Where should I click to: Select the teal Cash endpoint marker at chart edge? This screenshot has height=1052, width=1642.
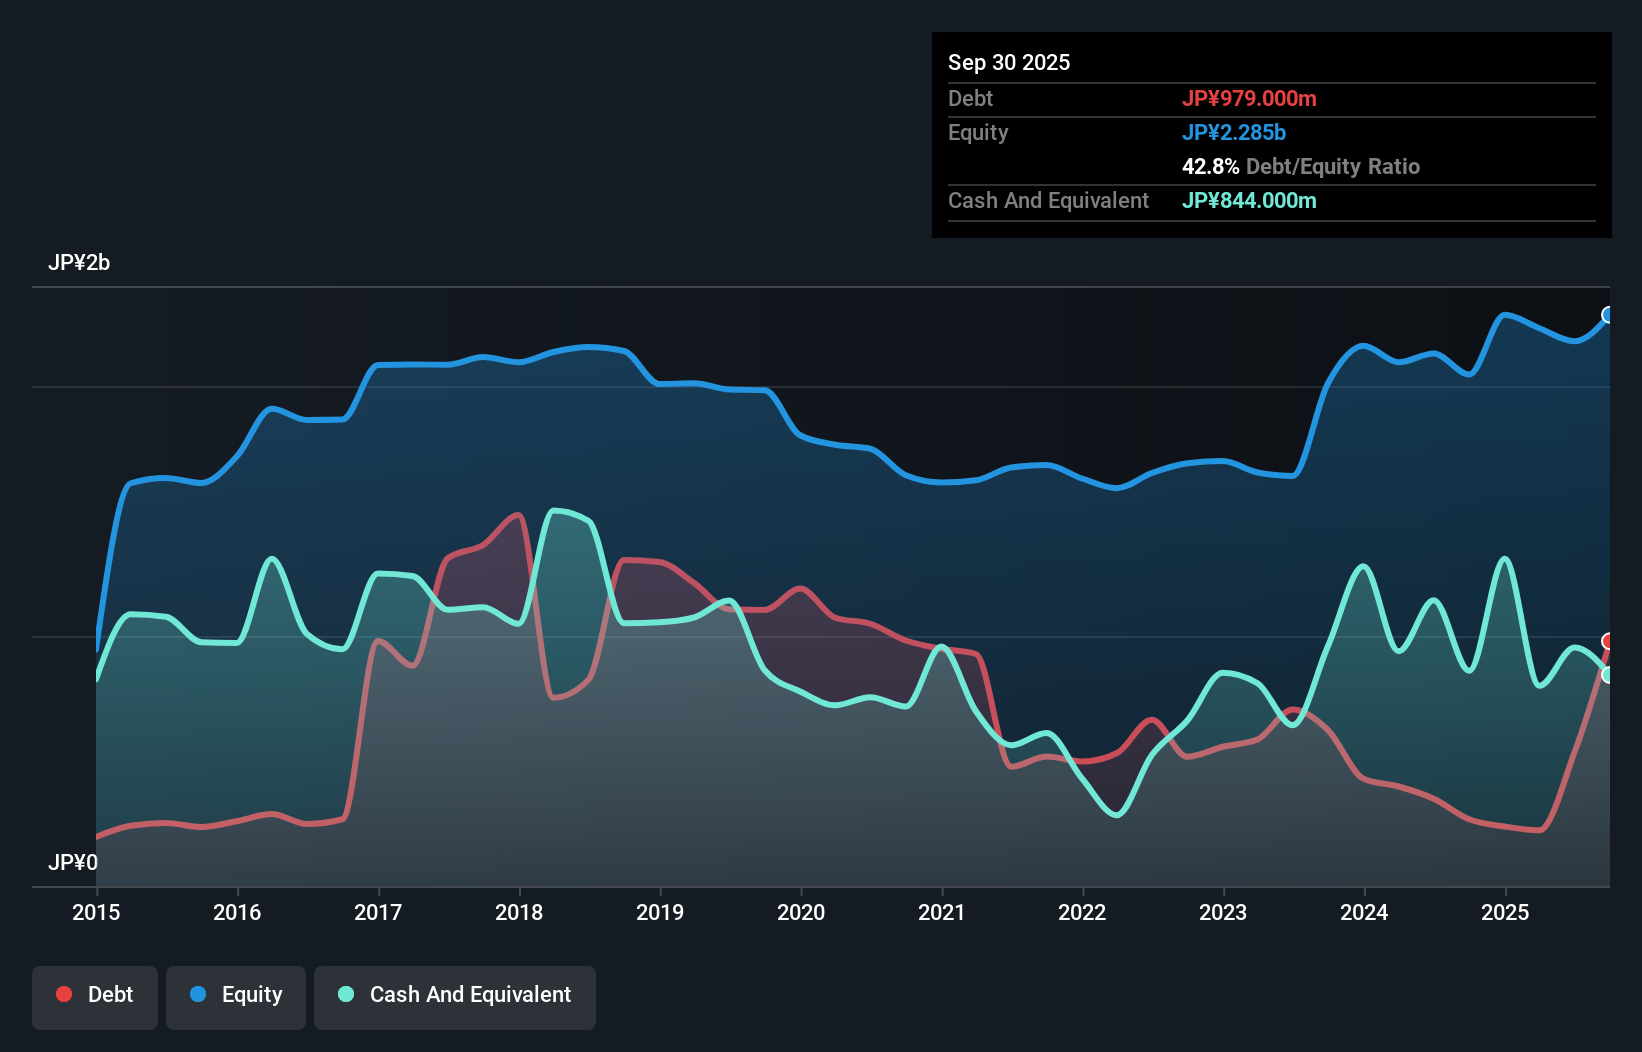tap(1608, 675)
